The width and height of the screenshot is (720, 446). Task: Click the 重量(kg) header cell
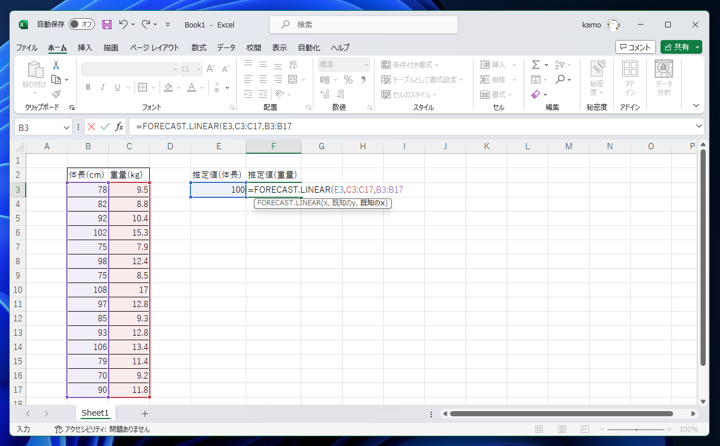point(129,175)
